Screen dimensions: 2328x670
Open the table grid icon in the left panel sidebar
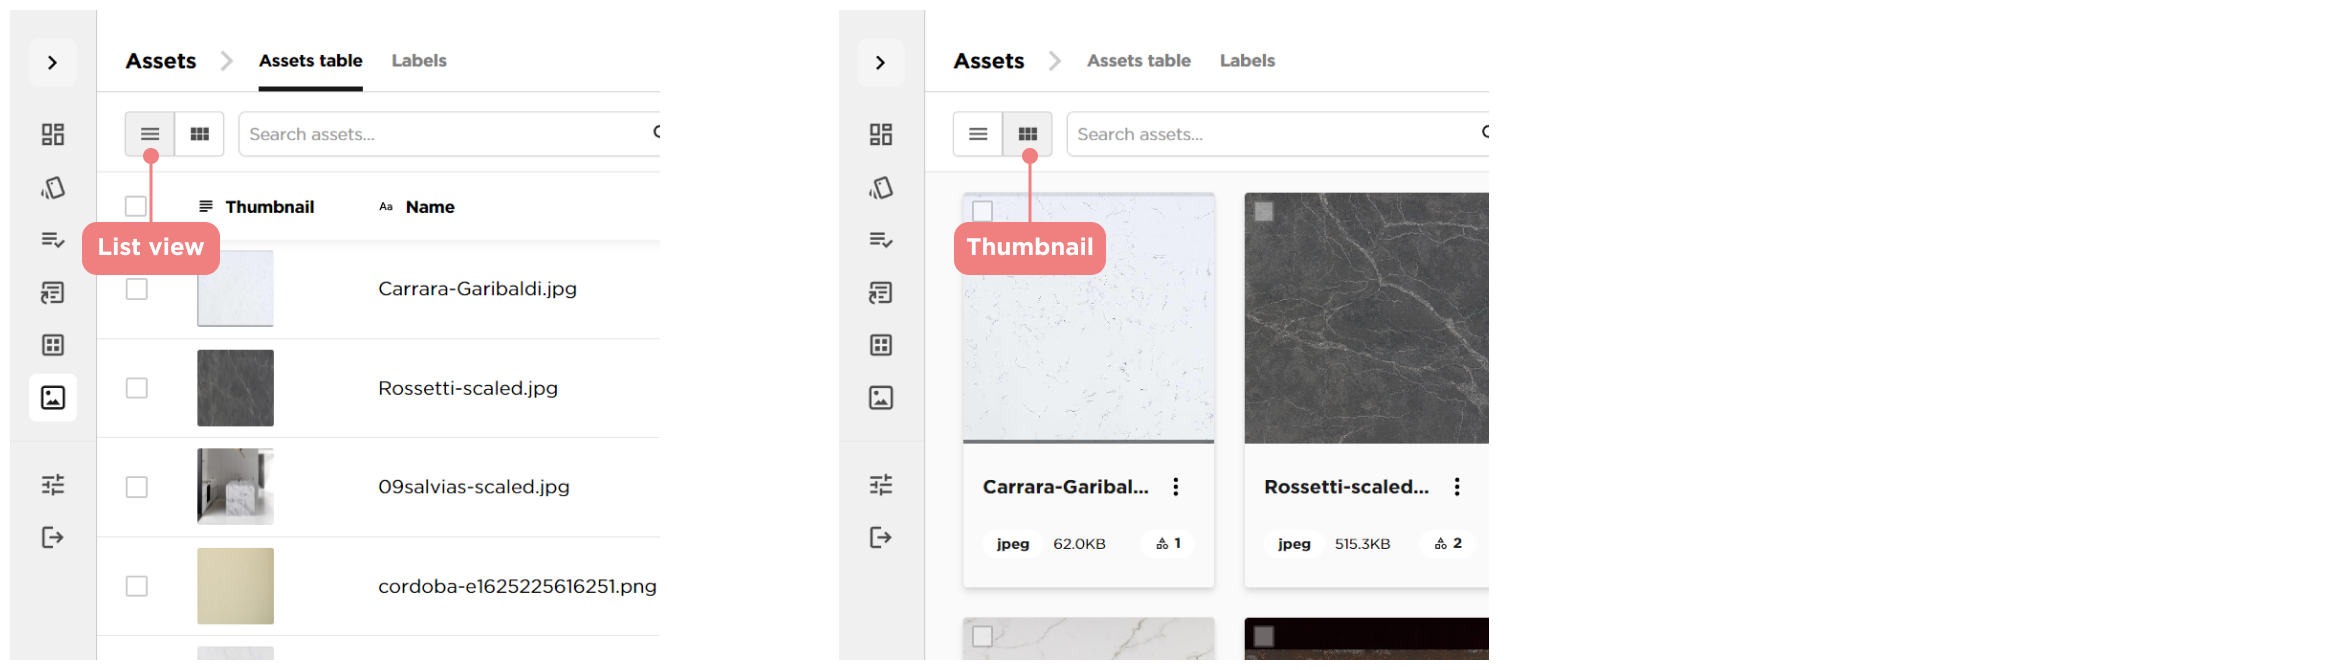click(x=53, y=345)
